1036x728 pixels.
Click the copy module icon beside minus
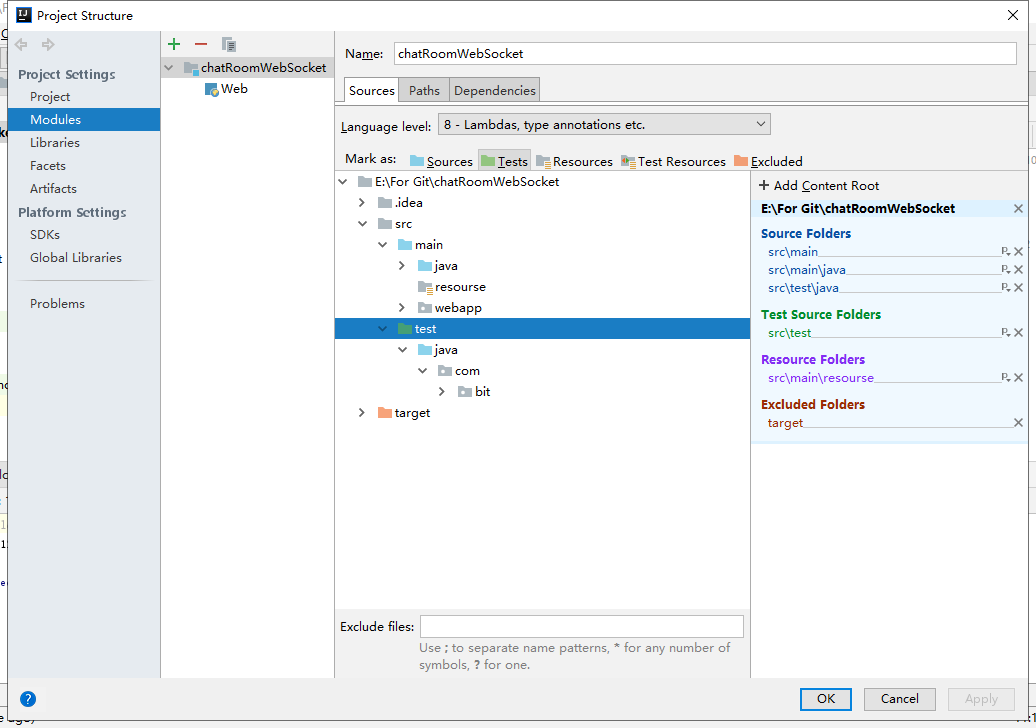pos(228,44)
